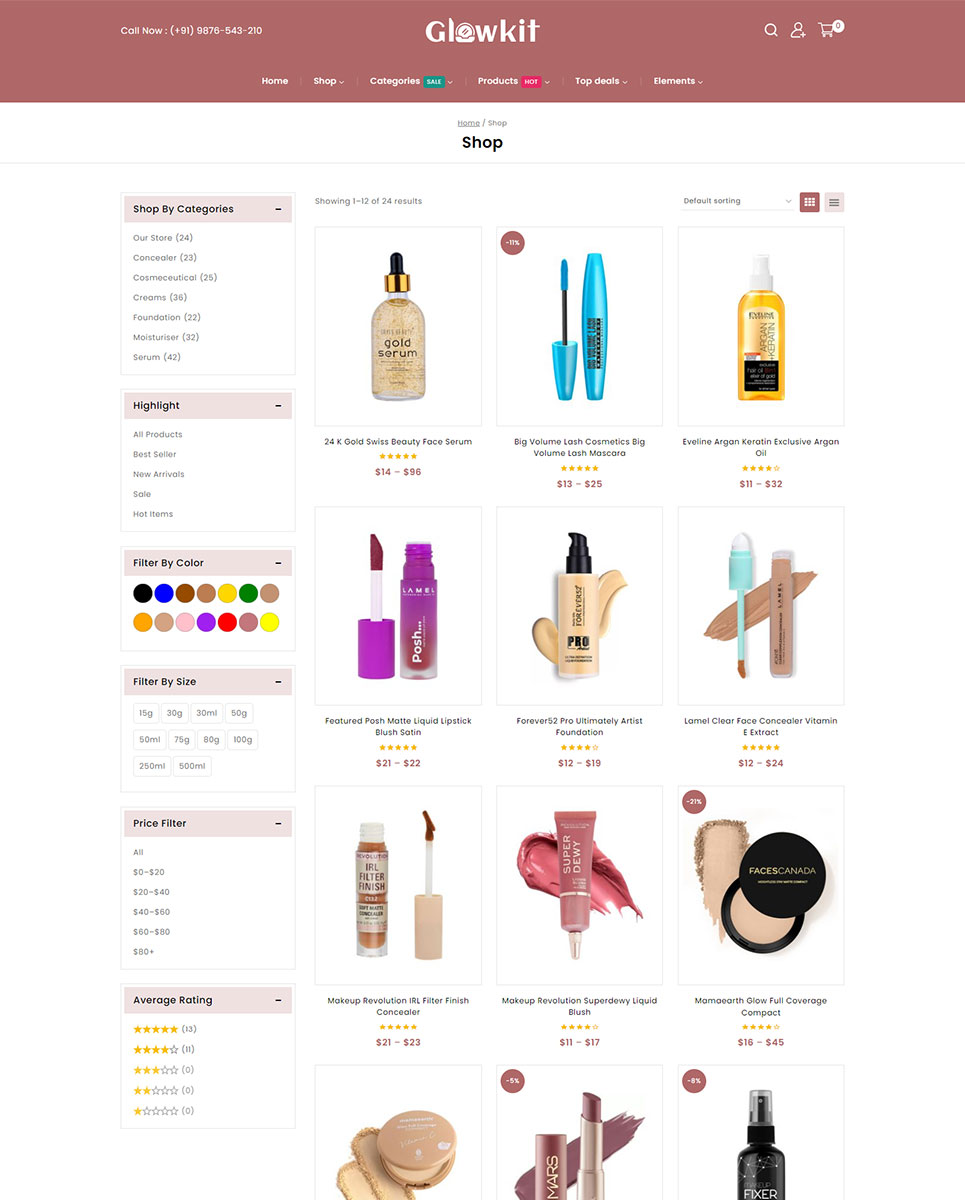965x1200 pixels.
Task: Click the Glowkit logo
Action: click(x=482, y=31)
